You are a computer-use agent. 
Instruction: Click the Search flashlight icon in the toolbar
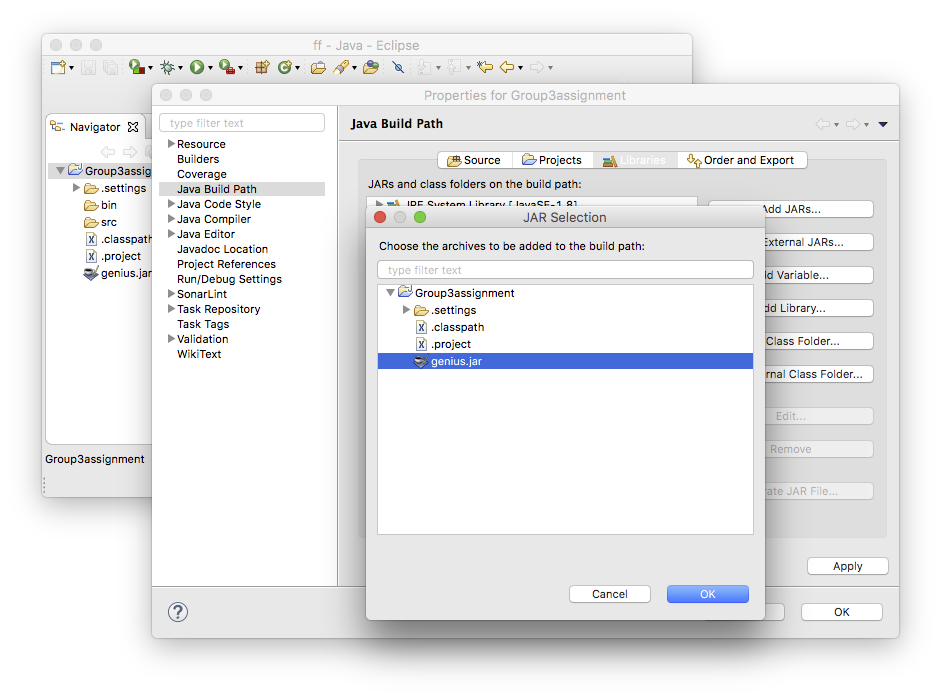[x=341, y=67]
